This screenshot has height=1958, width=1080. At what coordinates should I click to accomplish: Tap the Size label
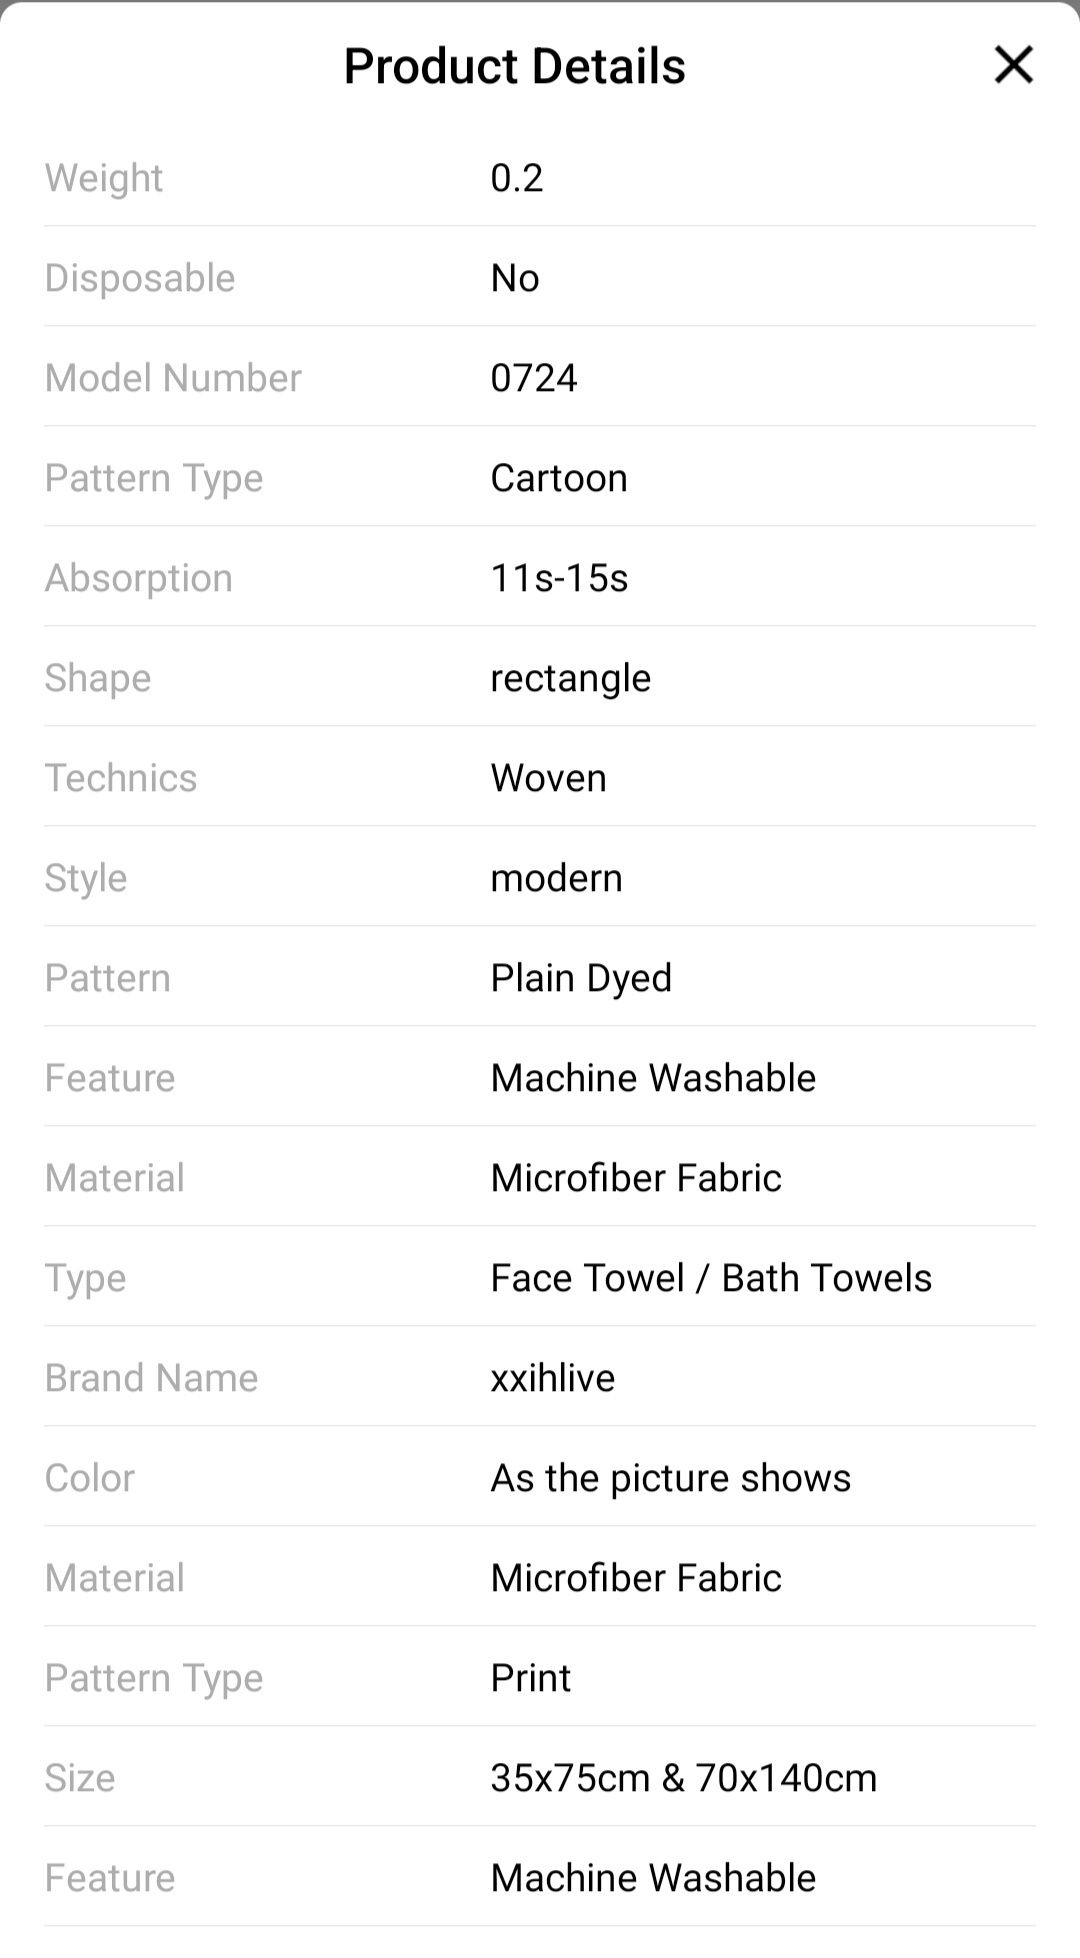point(80,1778)
